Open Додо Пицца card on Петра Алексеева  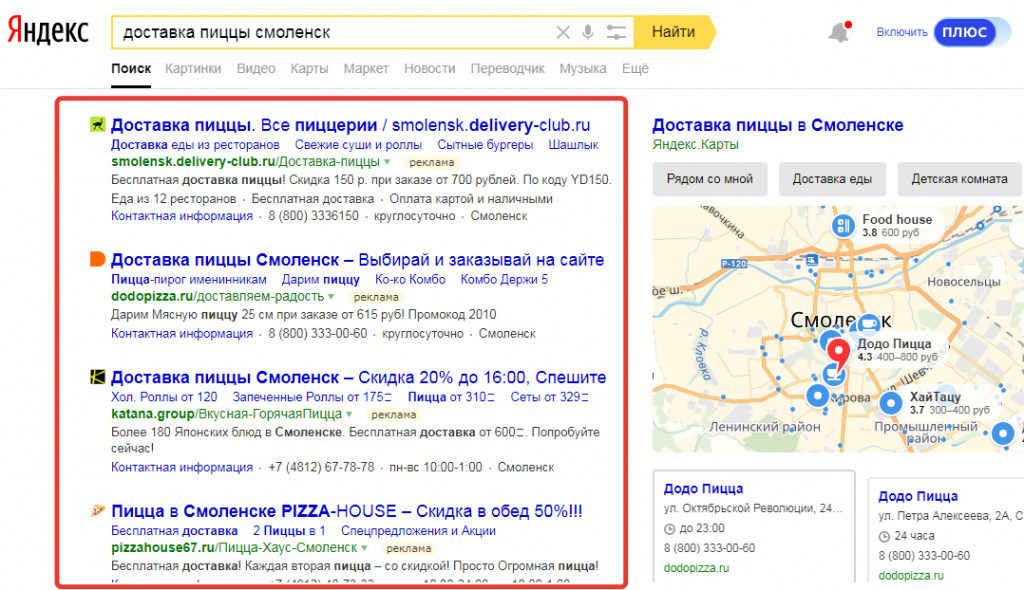[947, 531]
